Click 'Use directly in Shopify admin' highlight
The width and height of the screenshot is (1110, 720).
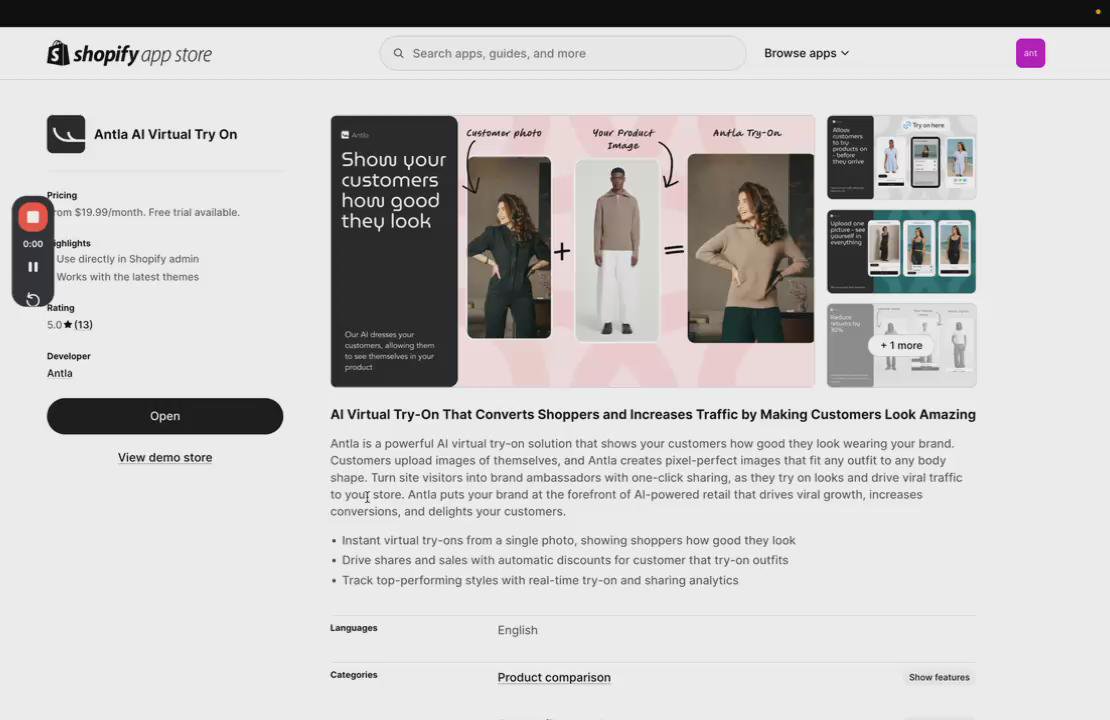(127, 259)
